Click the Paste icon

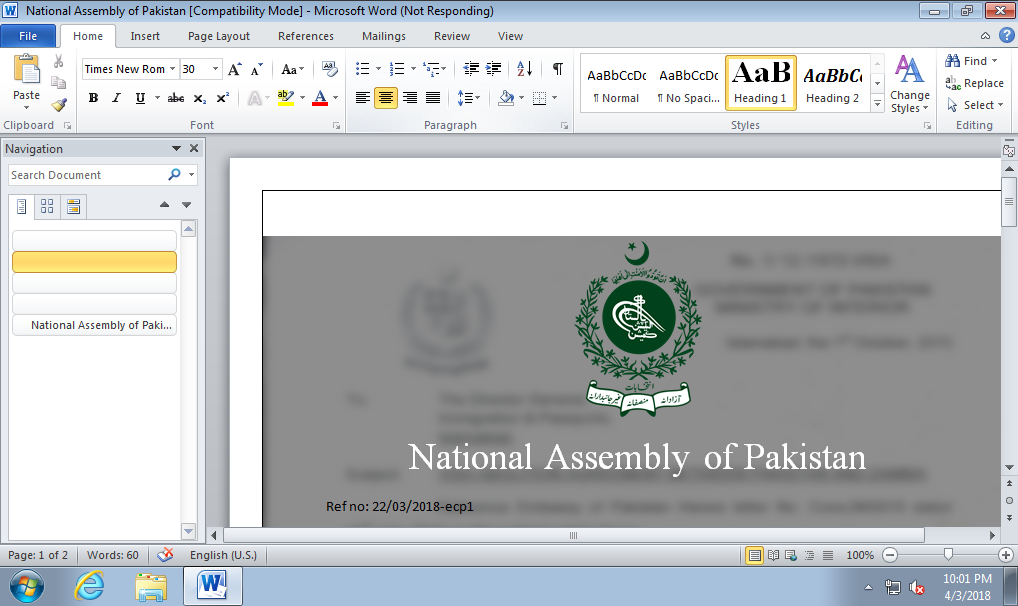(27, 69)
